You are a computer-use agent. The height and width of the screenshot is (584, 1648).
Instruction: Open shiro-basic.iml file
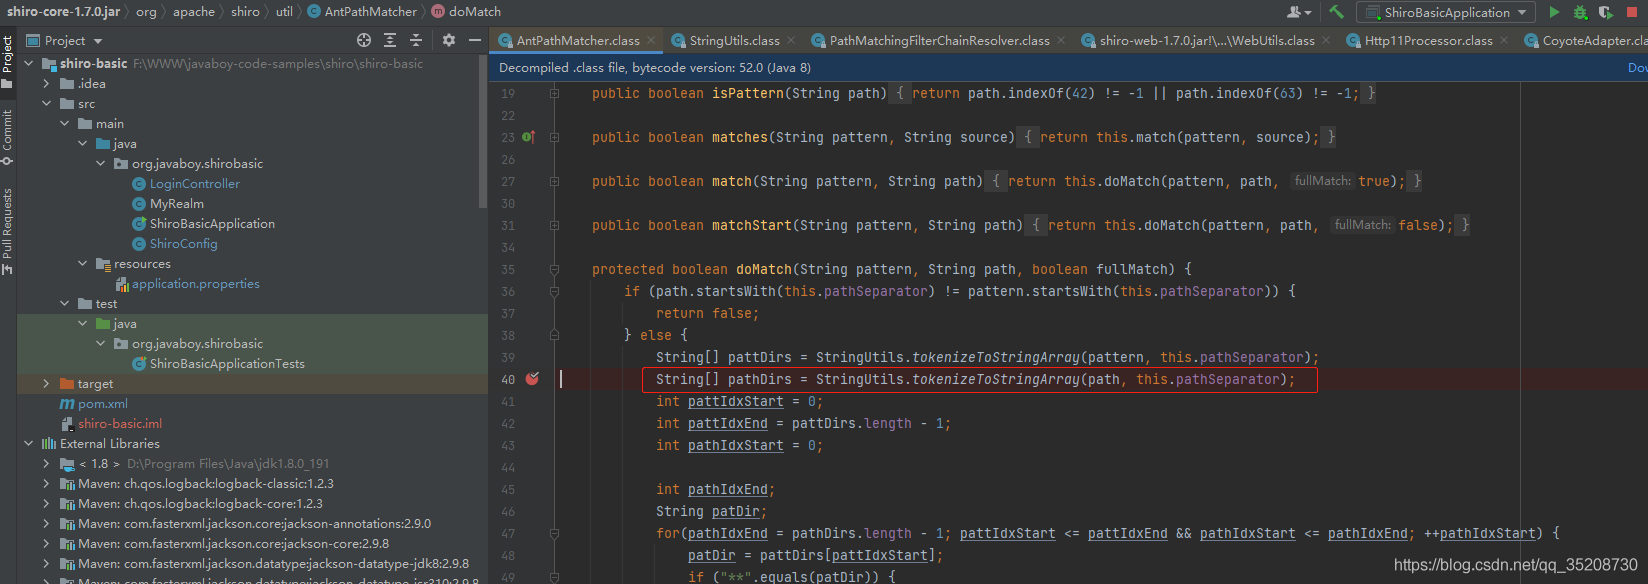point(119,423)
